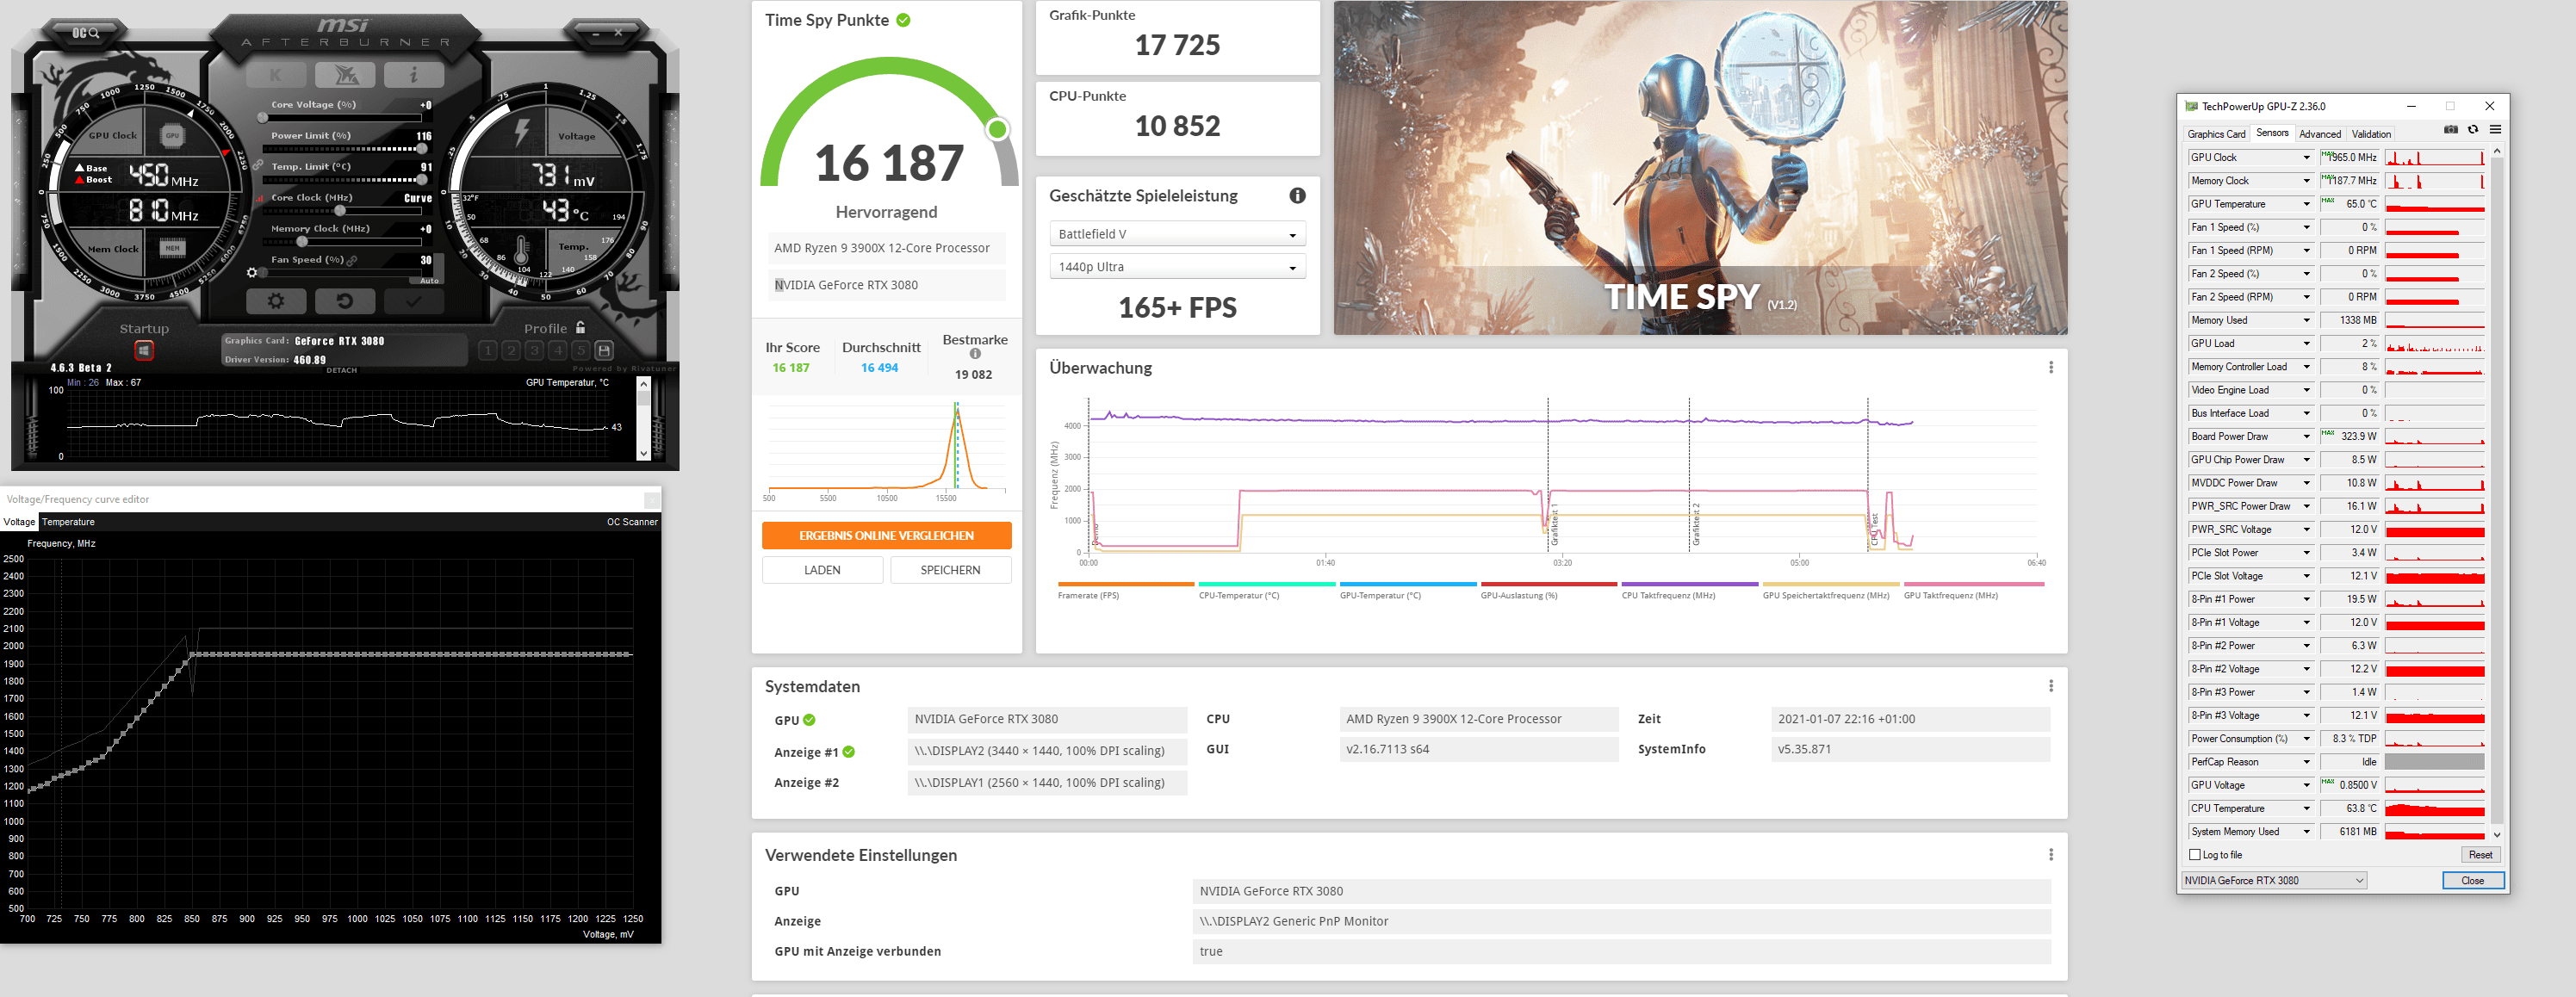2576x997 pixels.
Task: Click the Afterburner apply checkmark button
Action: tap(414, 300)
